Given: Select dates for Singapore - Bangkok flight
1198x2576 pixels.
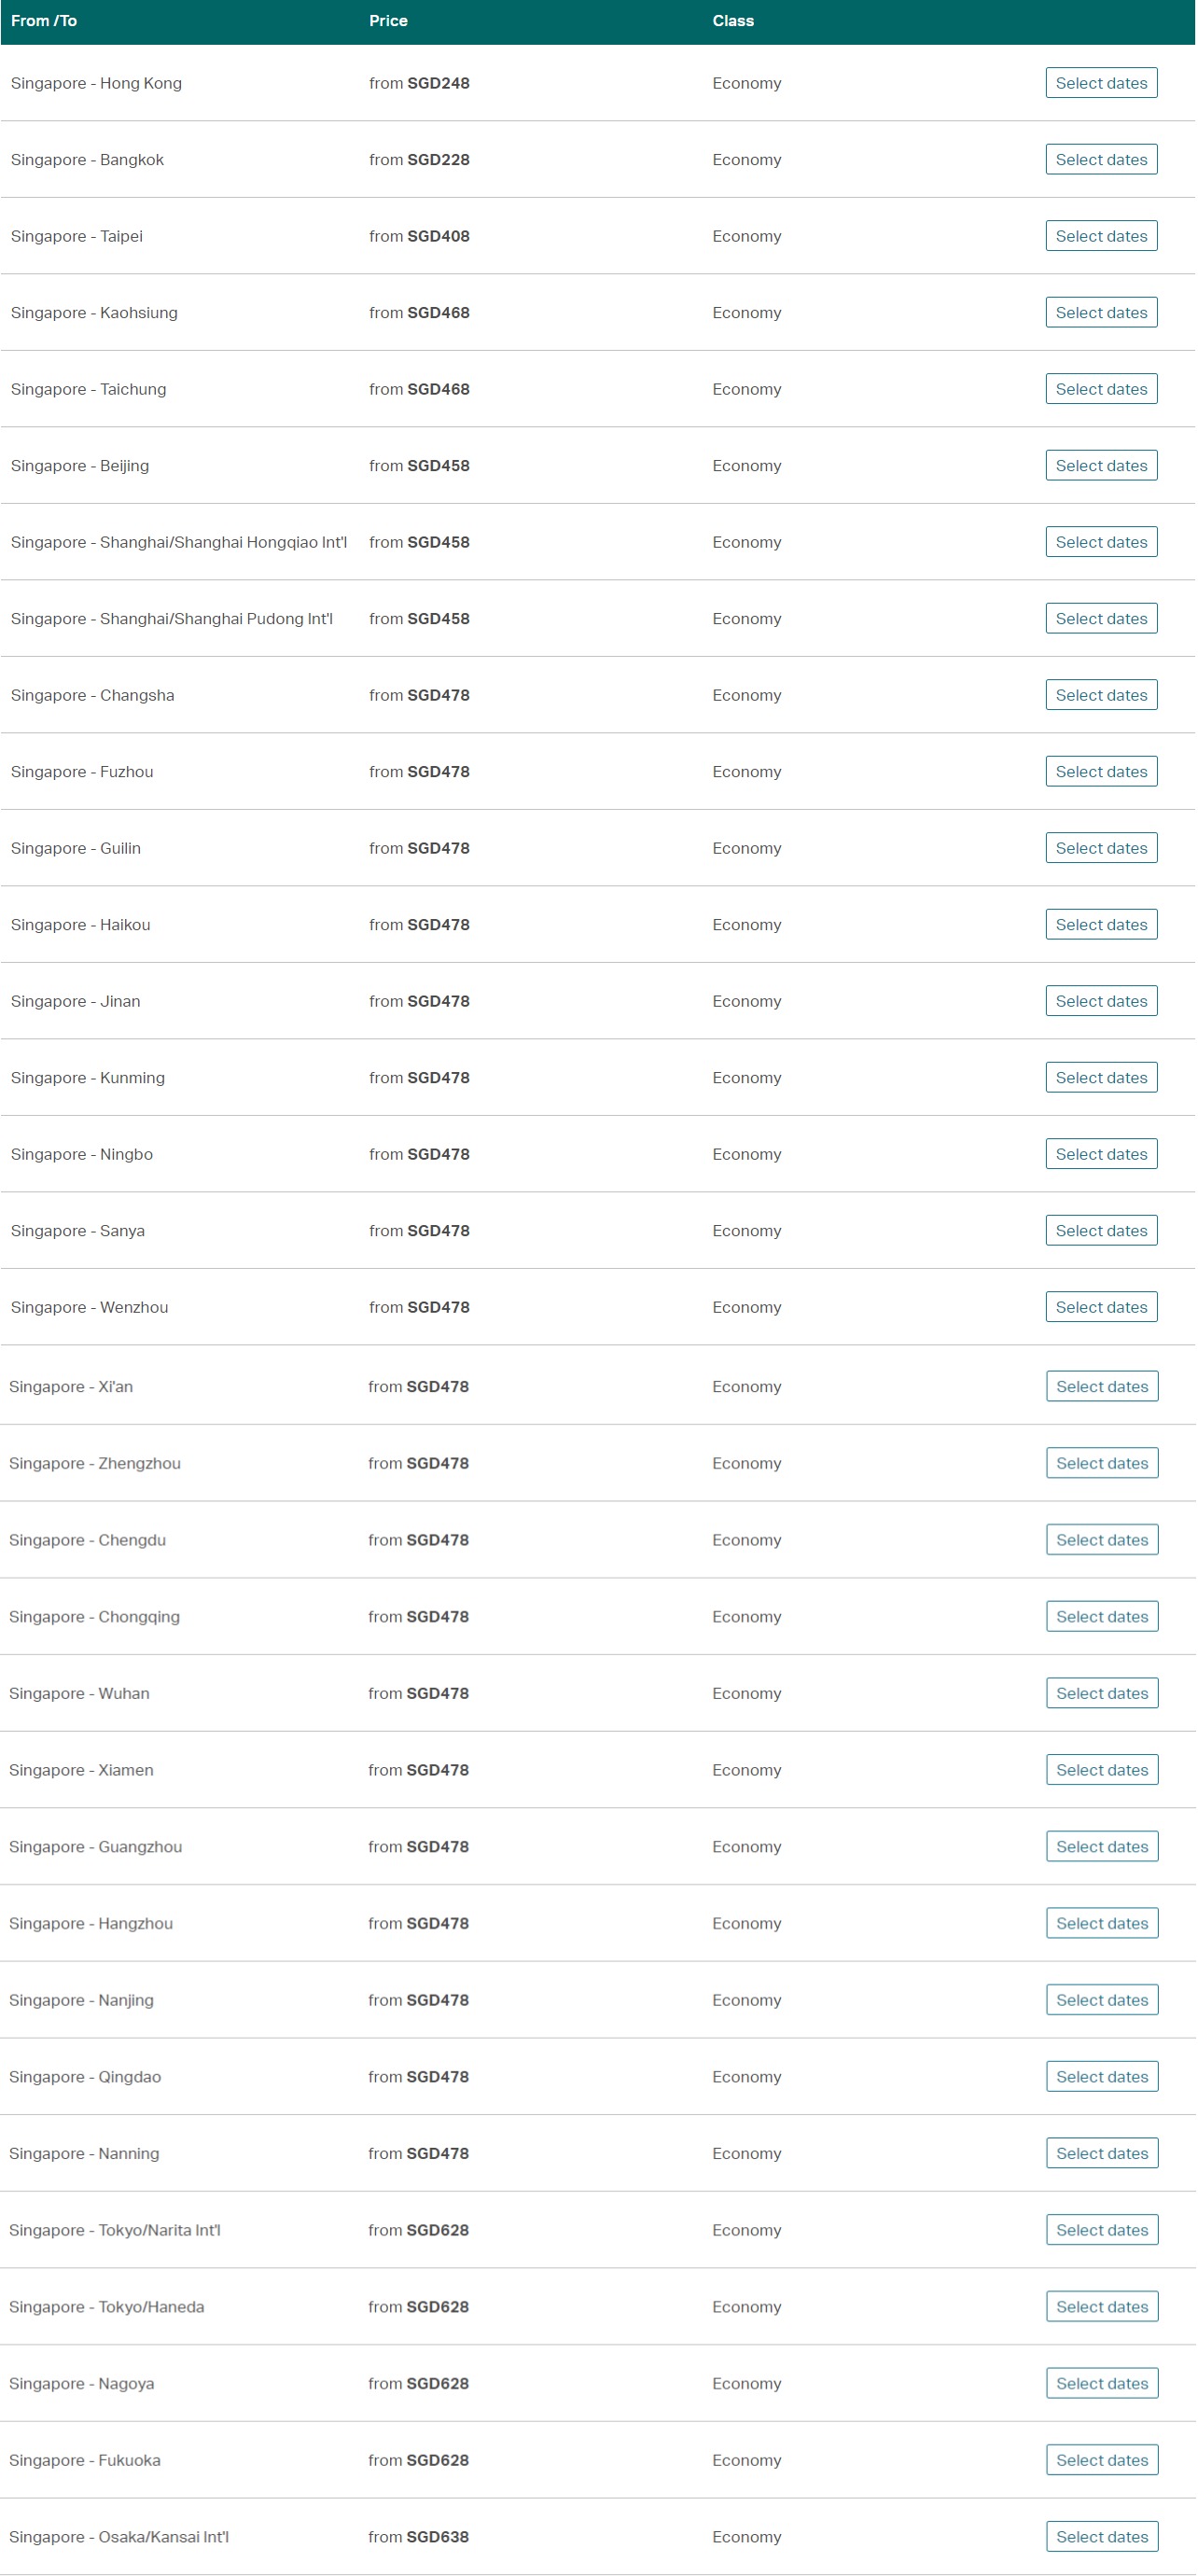Looking at the screenshot, I should point(1101,159).
